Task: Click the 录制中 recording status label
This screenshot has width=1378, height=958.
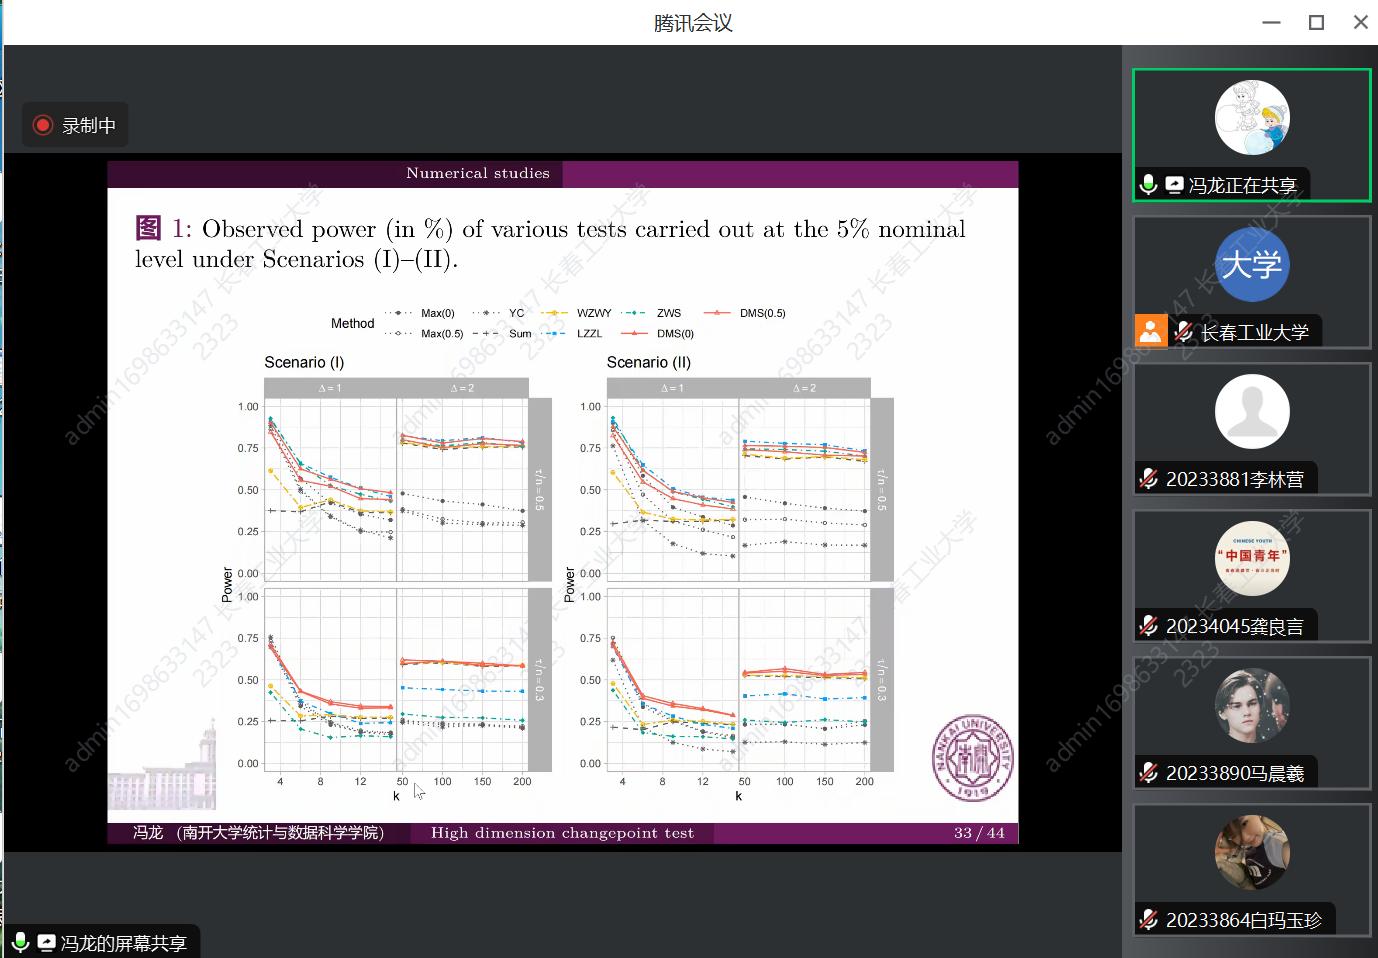Action: [89, 125]
